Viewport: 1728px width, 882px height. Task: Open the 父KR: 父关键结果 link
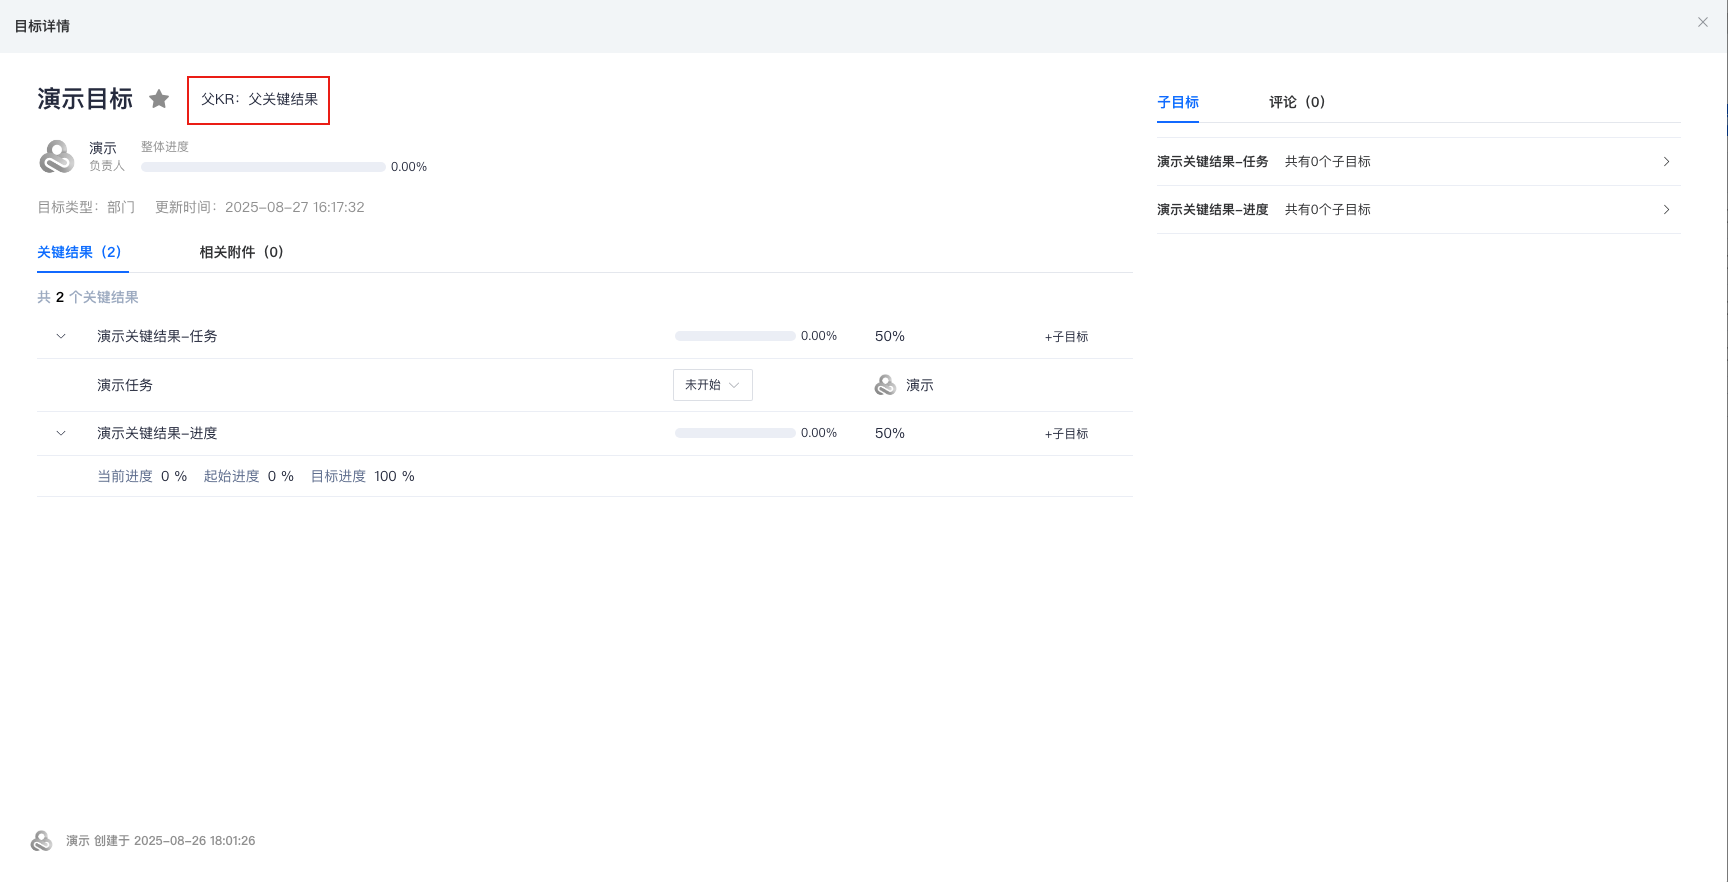[259, 100]
